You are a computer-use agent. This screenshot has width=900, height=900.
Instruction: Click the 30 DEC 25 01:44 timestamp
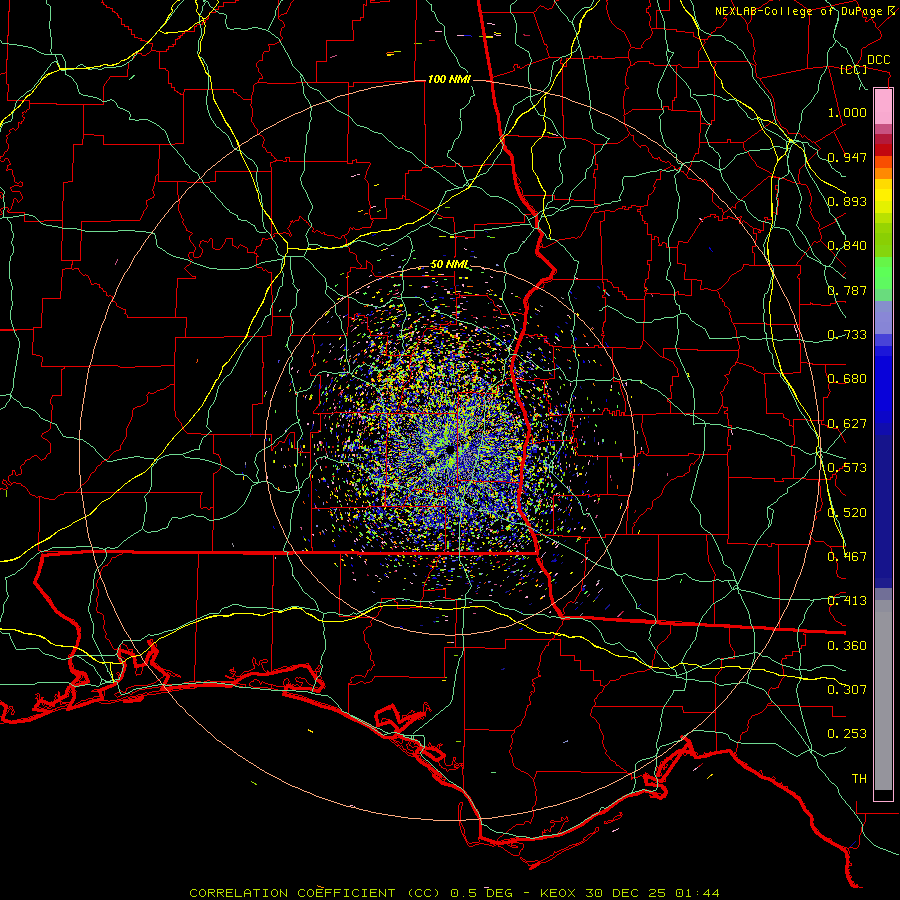[653, 893]
